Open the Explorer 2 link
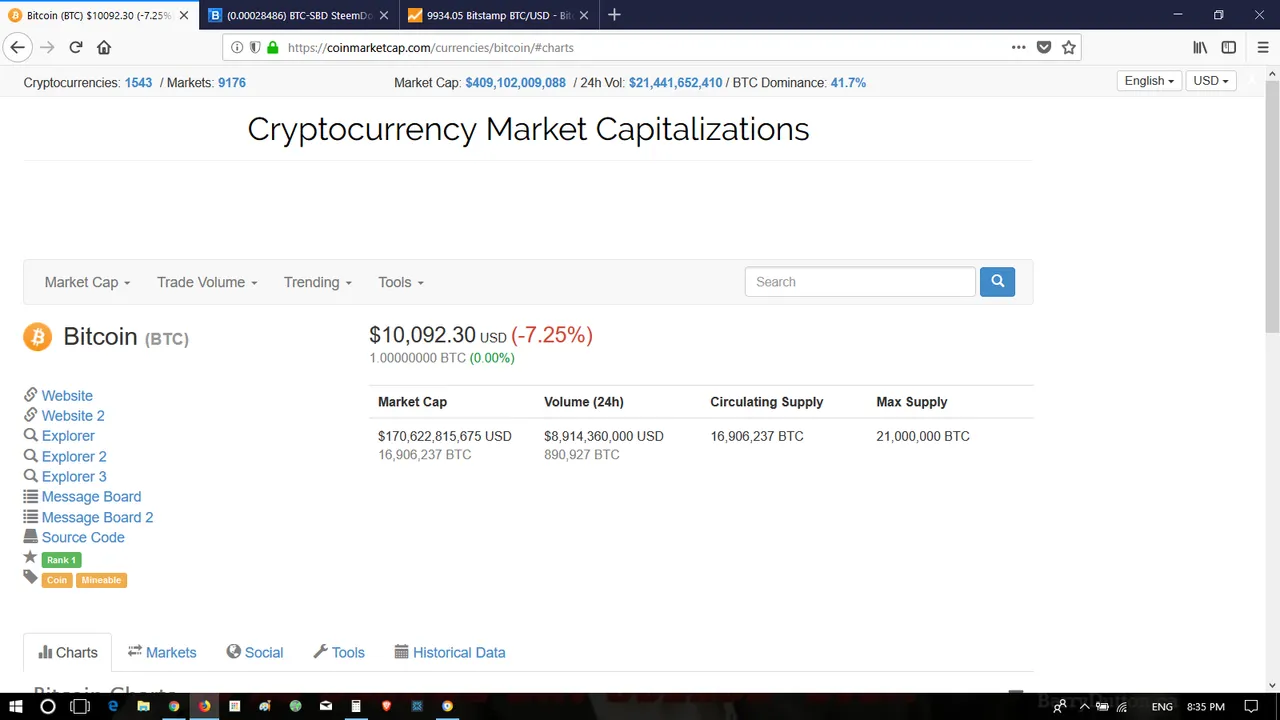 (74, 456)
